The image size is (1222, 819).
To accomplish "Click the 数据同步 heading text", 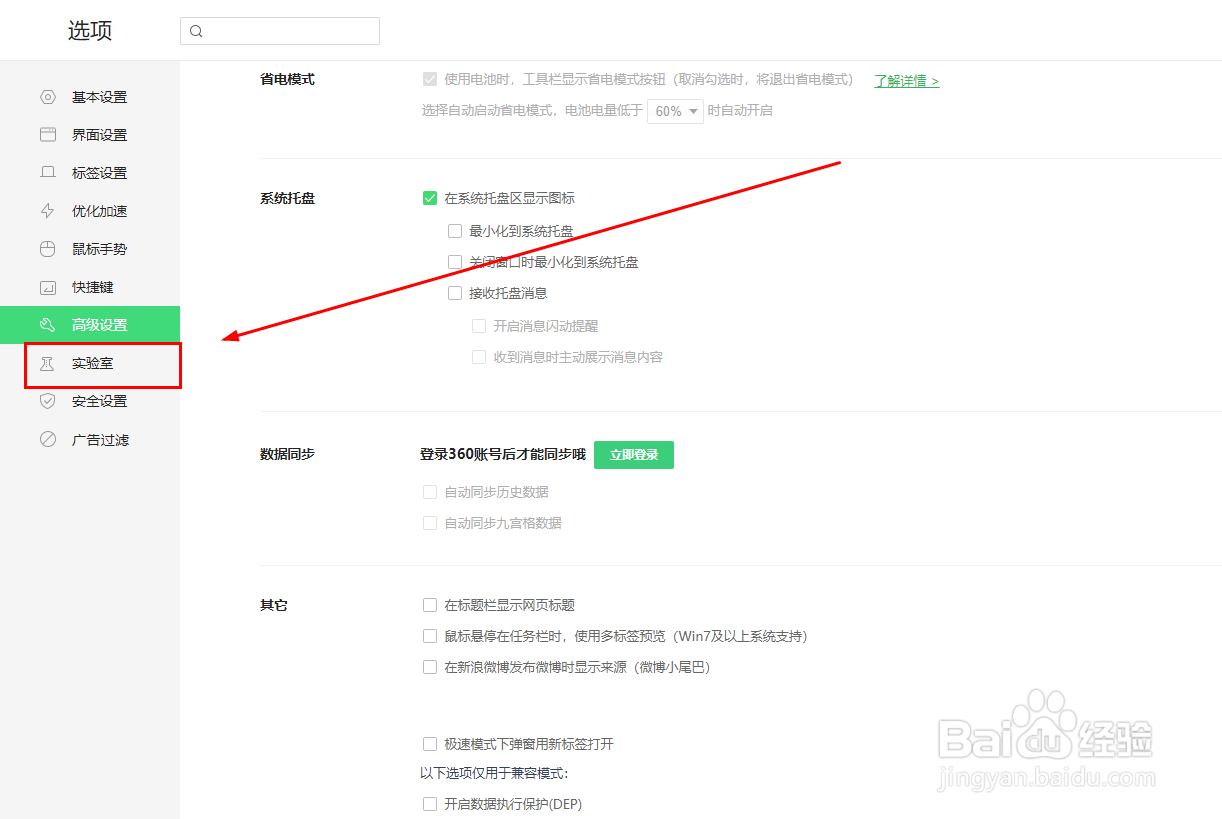I will (x=287, y=454).
